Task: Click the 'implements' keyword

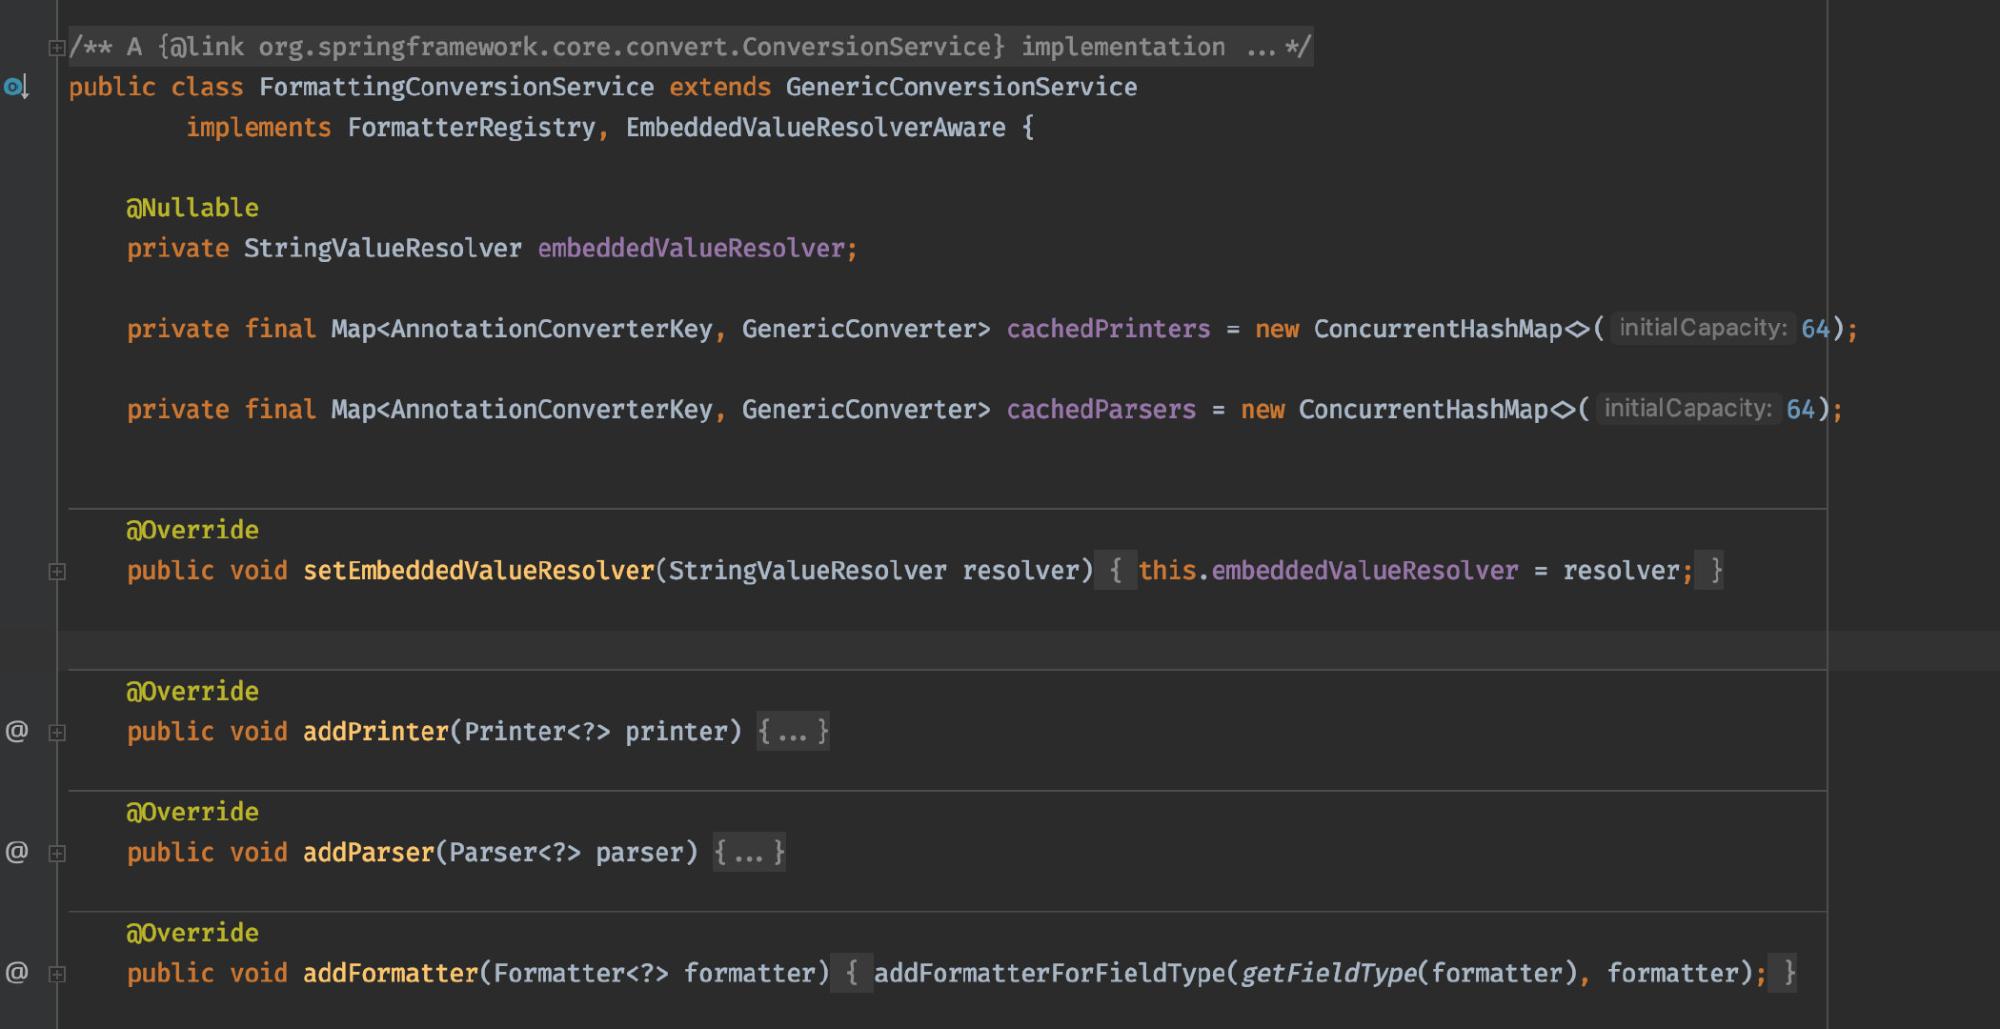Action: tap(258, 128)
